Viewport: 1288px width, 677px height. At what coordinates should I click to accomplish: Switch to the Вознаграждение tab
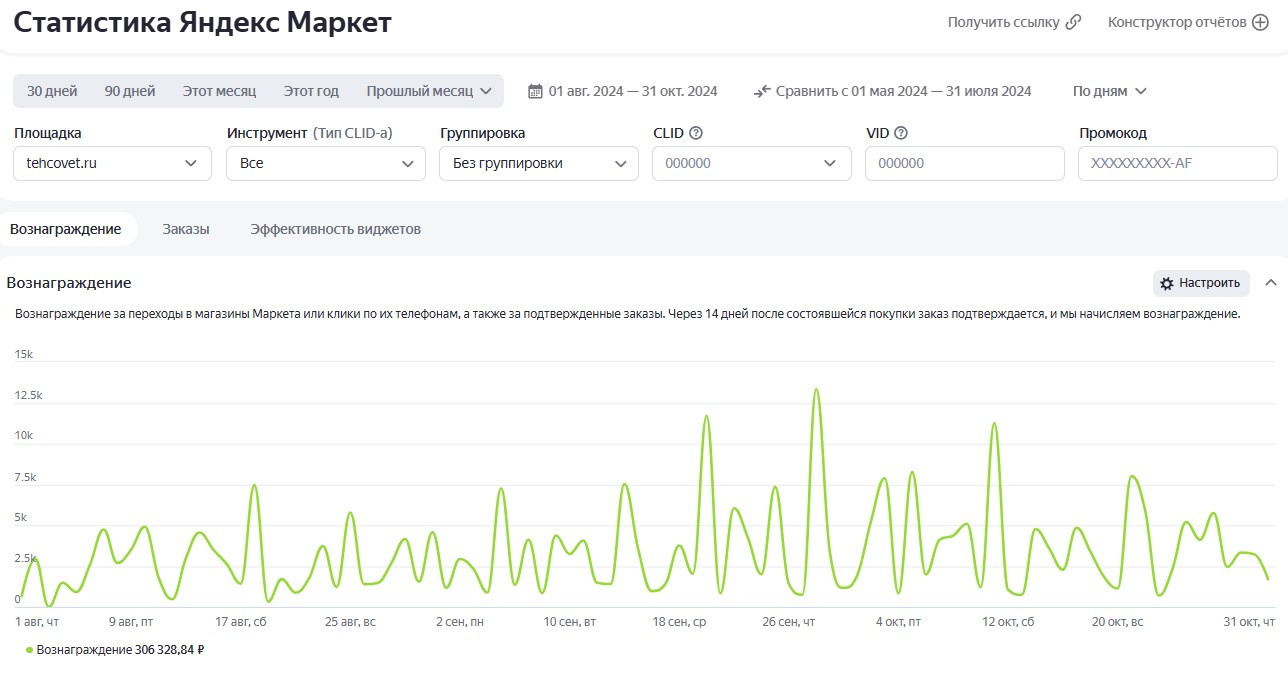66,229
